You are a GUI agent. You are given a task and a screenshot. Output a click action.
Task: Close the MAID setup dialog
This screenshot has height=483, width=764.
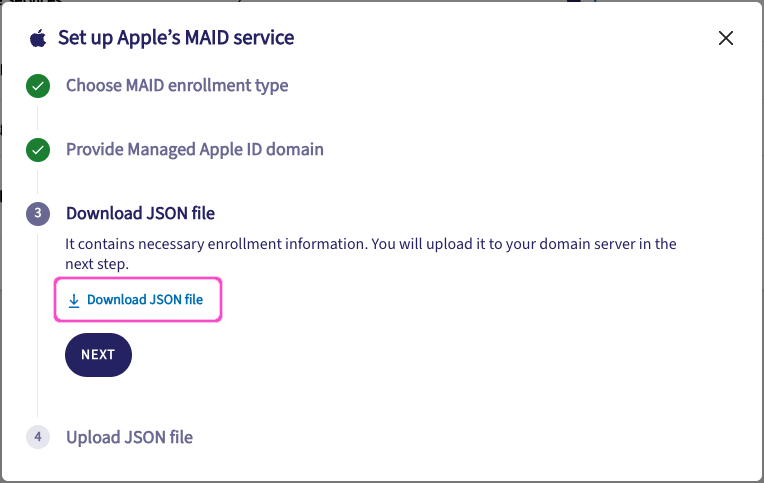tap(726, 39)
